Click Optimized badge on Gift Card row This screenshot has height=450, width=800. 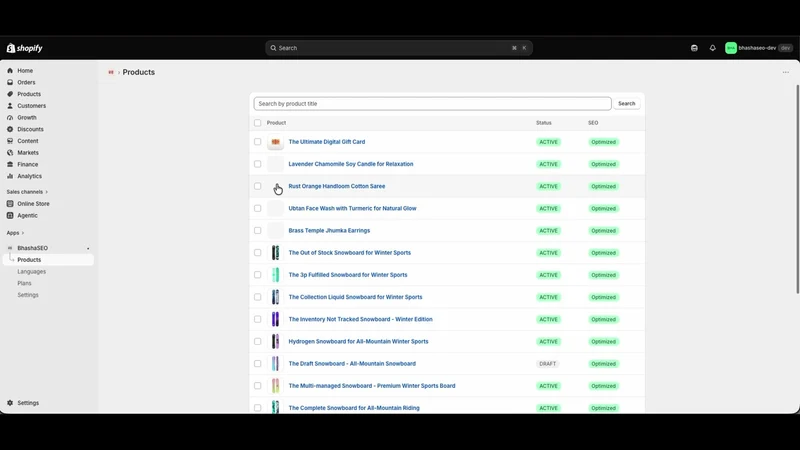(604, 142)
